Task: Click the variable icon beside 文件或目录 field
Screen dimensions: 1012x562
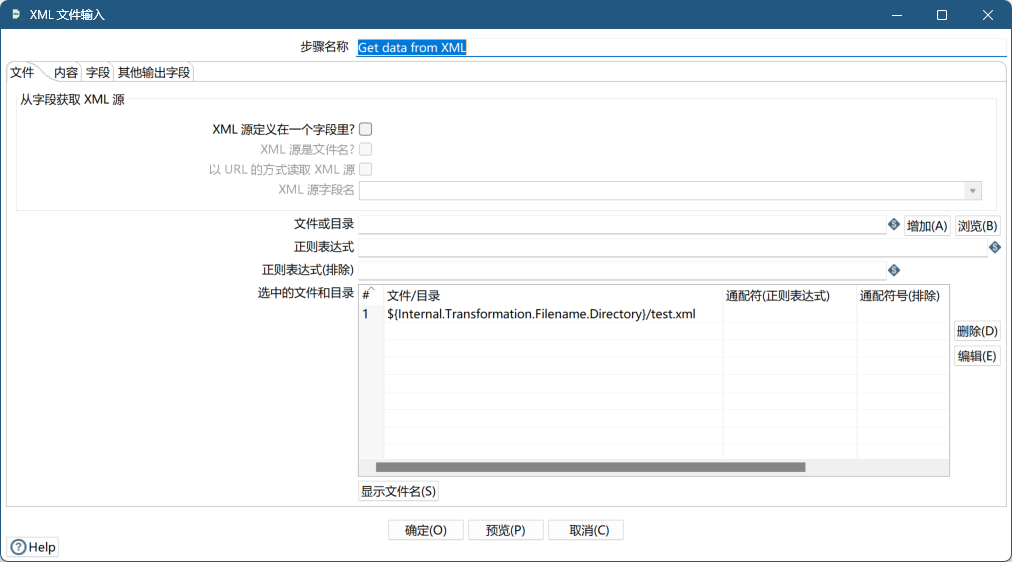Action: 894,225
